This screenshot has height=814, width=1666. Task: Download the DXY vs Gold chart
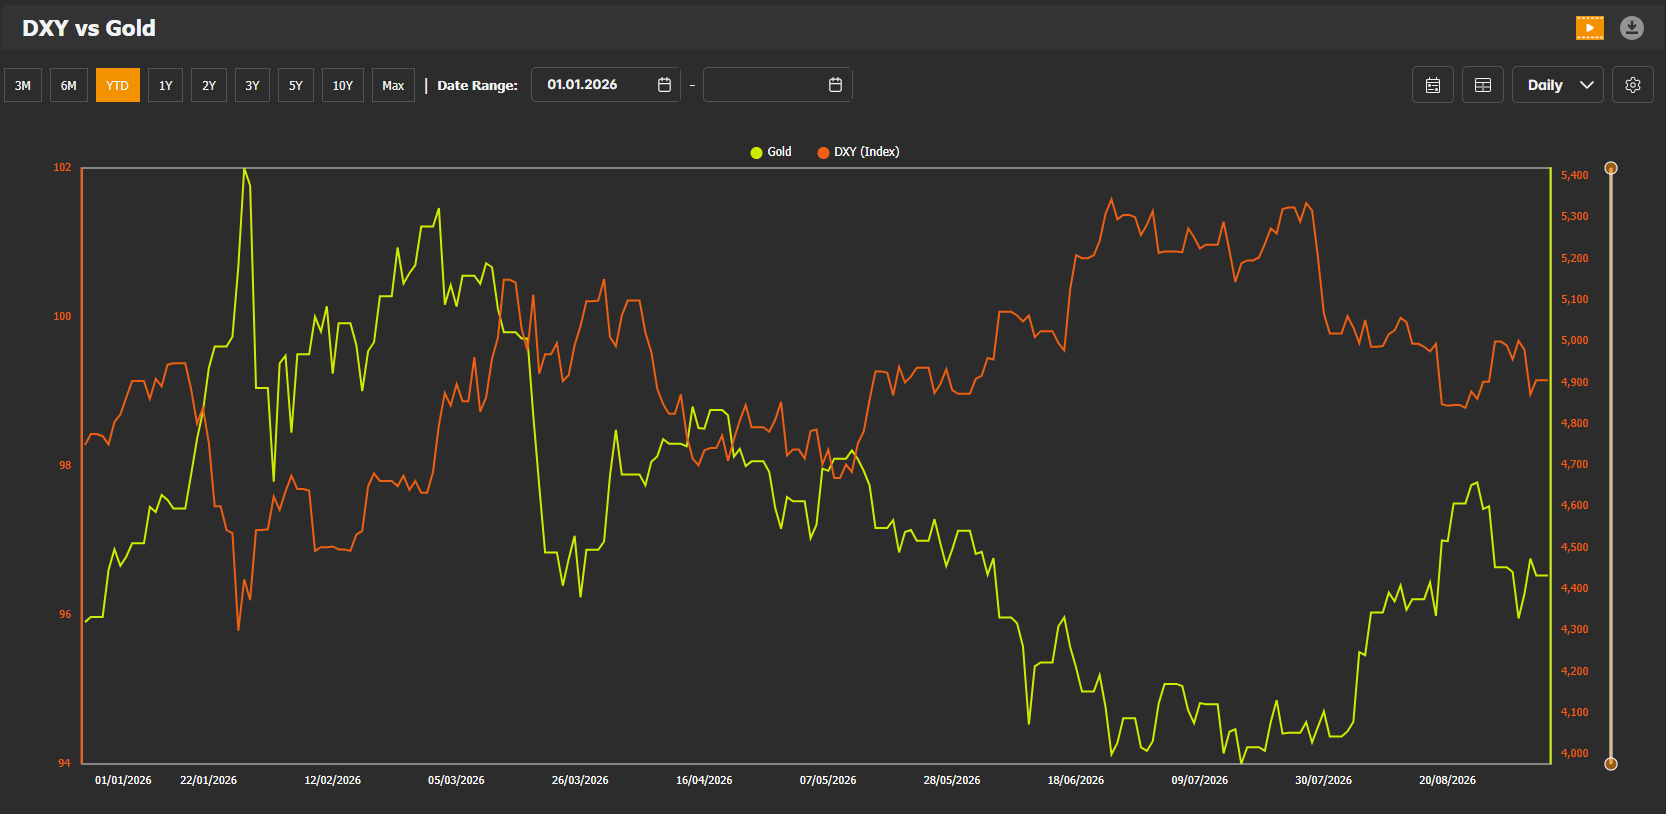[1632, 28]
